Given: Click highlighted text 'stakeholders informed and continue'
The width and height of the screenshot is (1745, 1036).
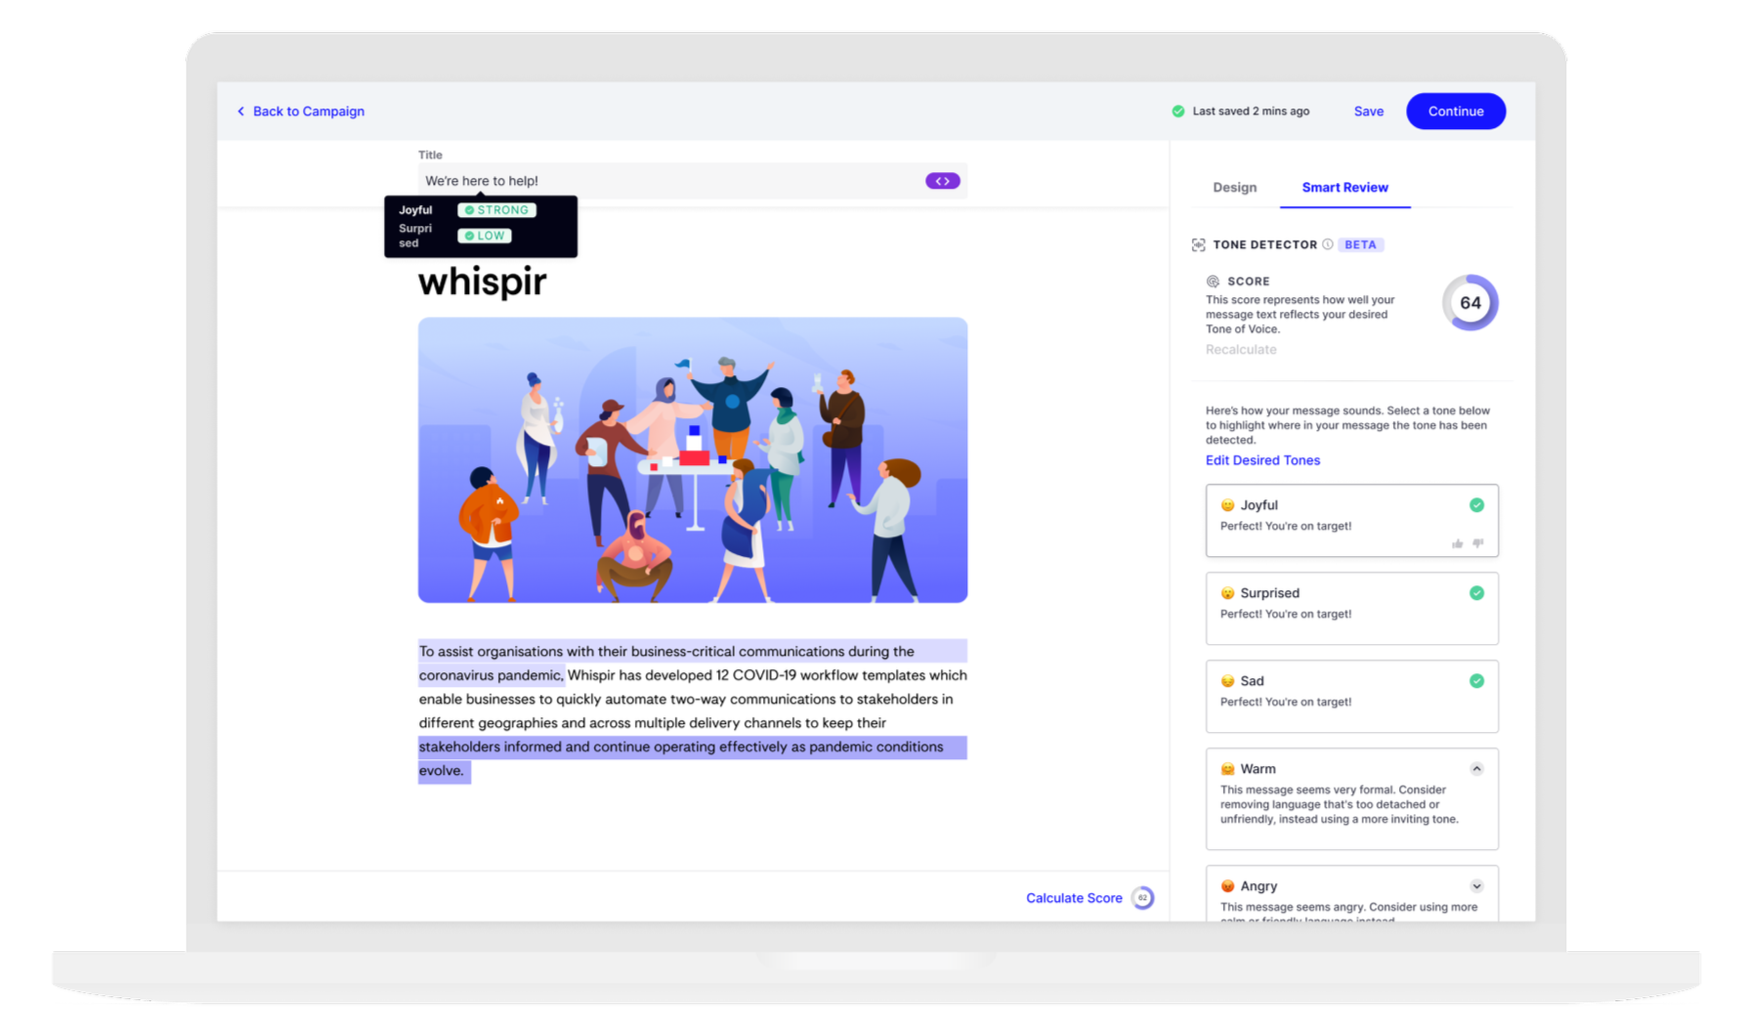Looking at the screenshot, I should pyautogui.click(x=534, y=747).
